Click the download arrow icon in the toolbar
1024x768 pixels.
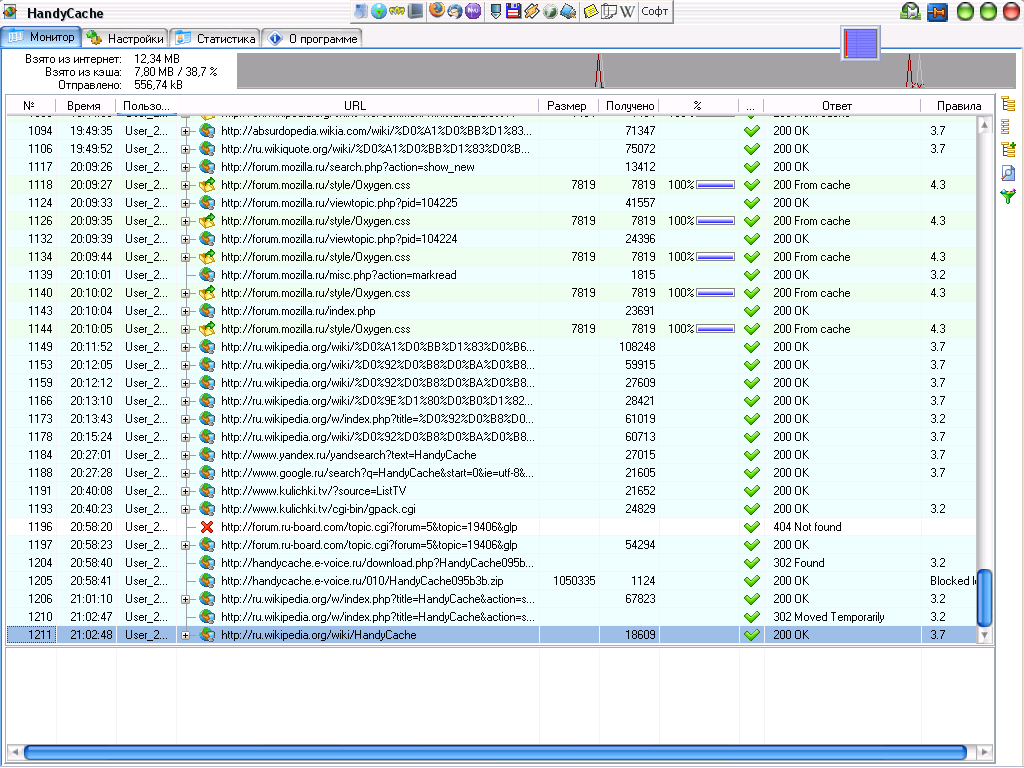click(x=496, y=10)
